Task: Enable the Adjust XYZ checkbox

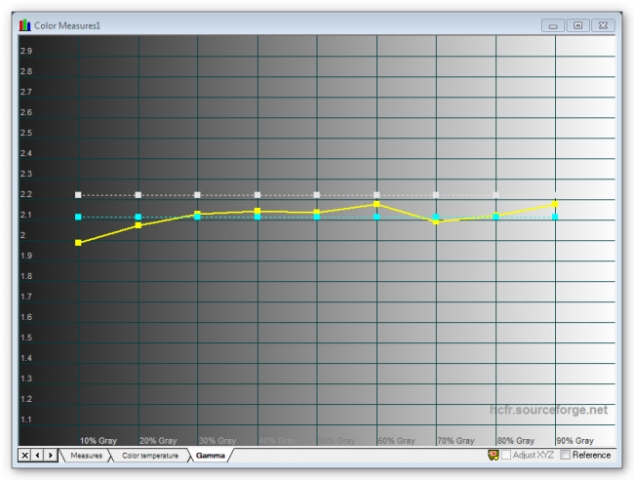Action: (x=506, y=455)
